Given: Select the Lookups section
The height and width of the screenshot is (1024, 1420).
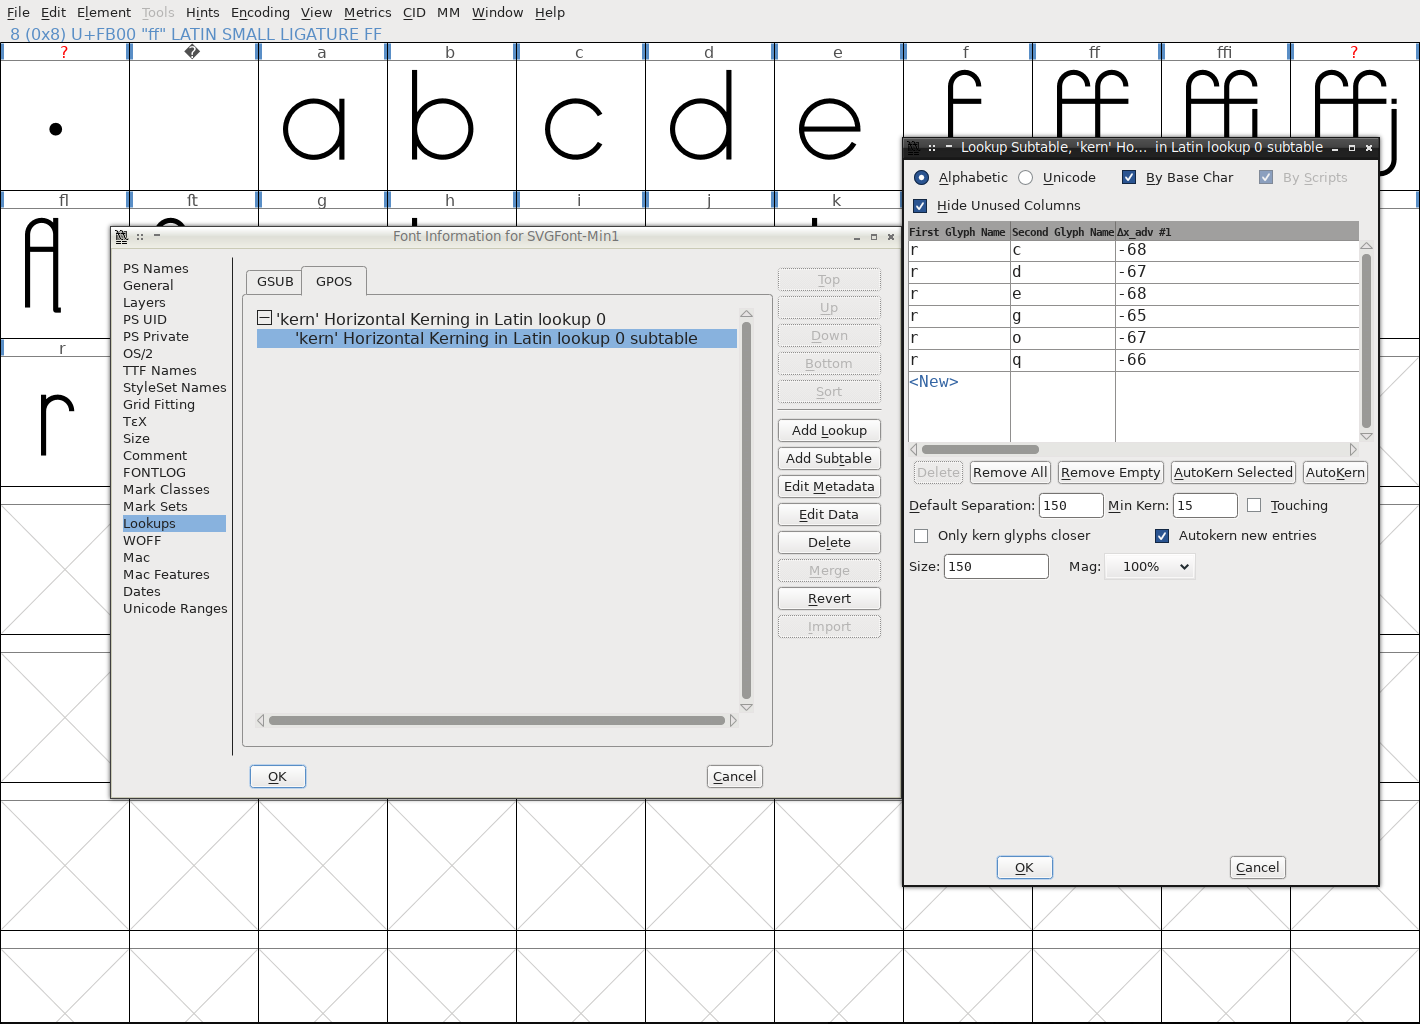Looking at the screenshot, I should click(x=174, y=523).
